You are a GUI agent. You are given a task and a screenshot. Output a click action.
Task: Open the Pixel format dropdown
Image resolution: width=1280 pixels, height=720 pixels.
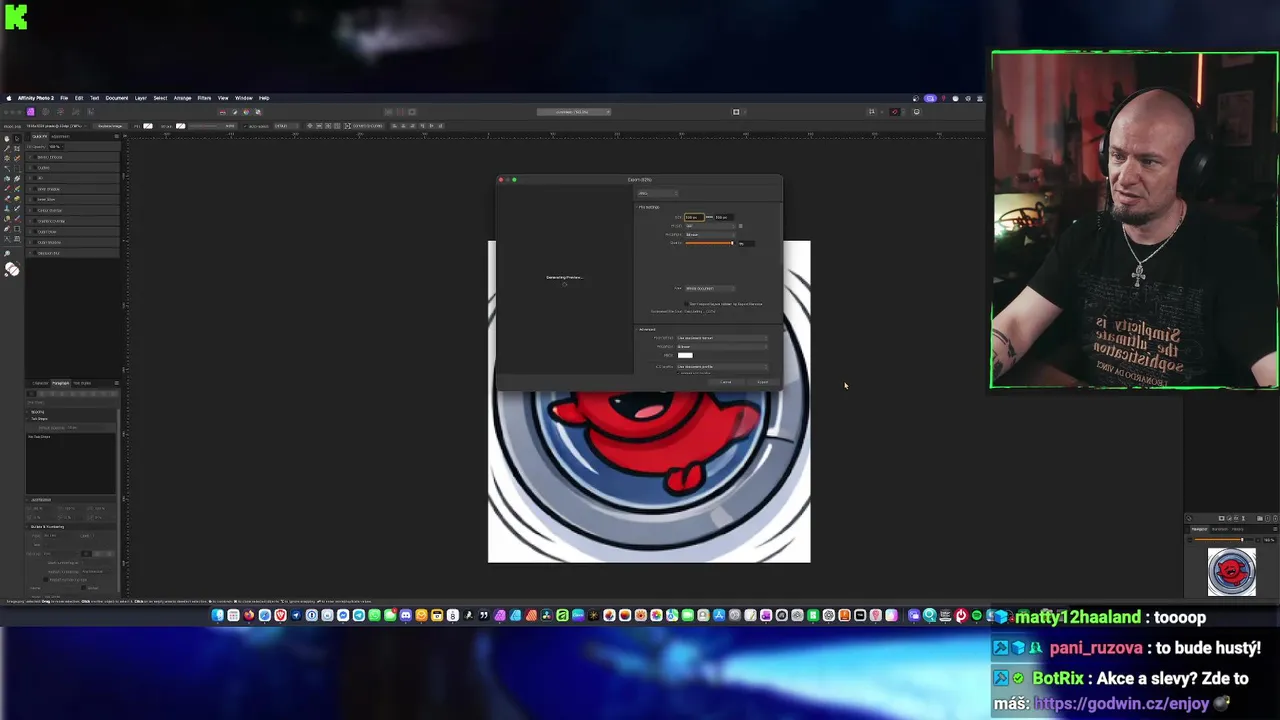tap(722, 338)
